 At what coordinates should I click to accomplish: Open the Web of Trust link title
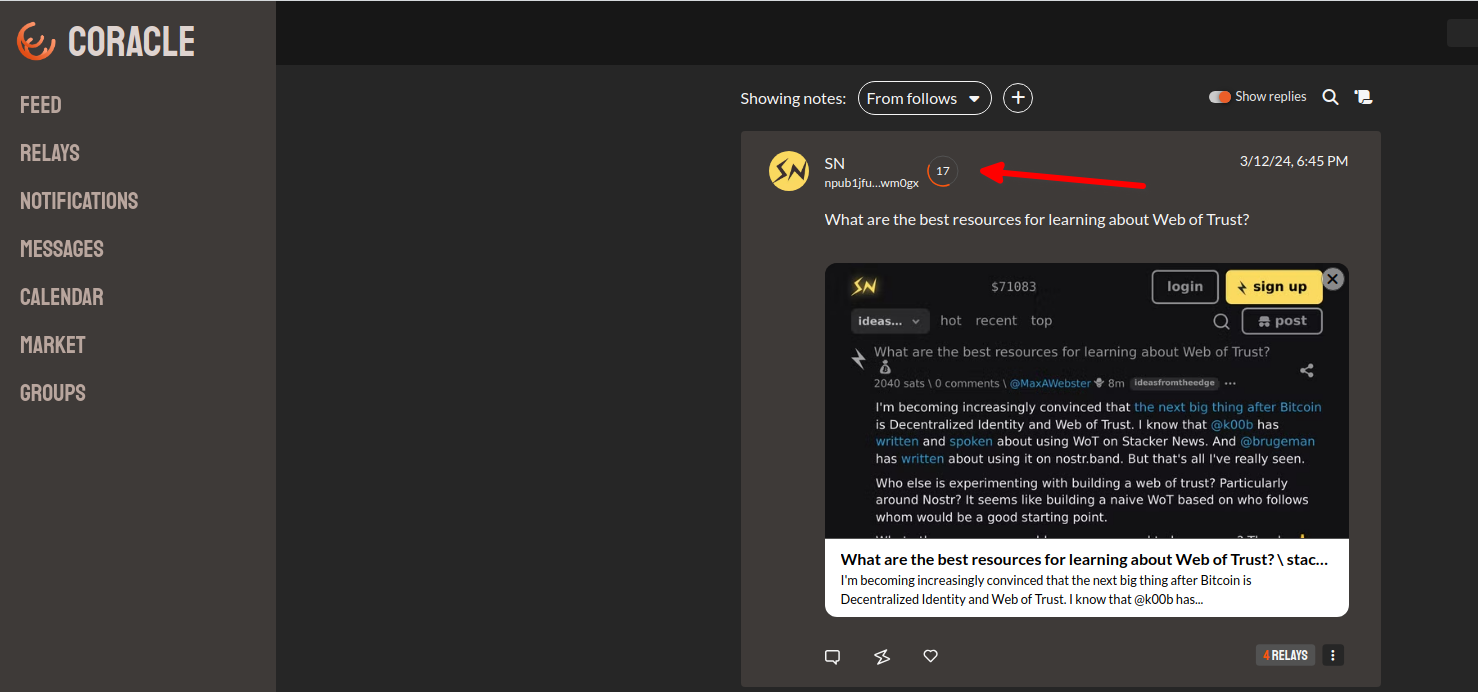1084,560
